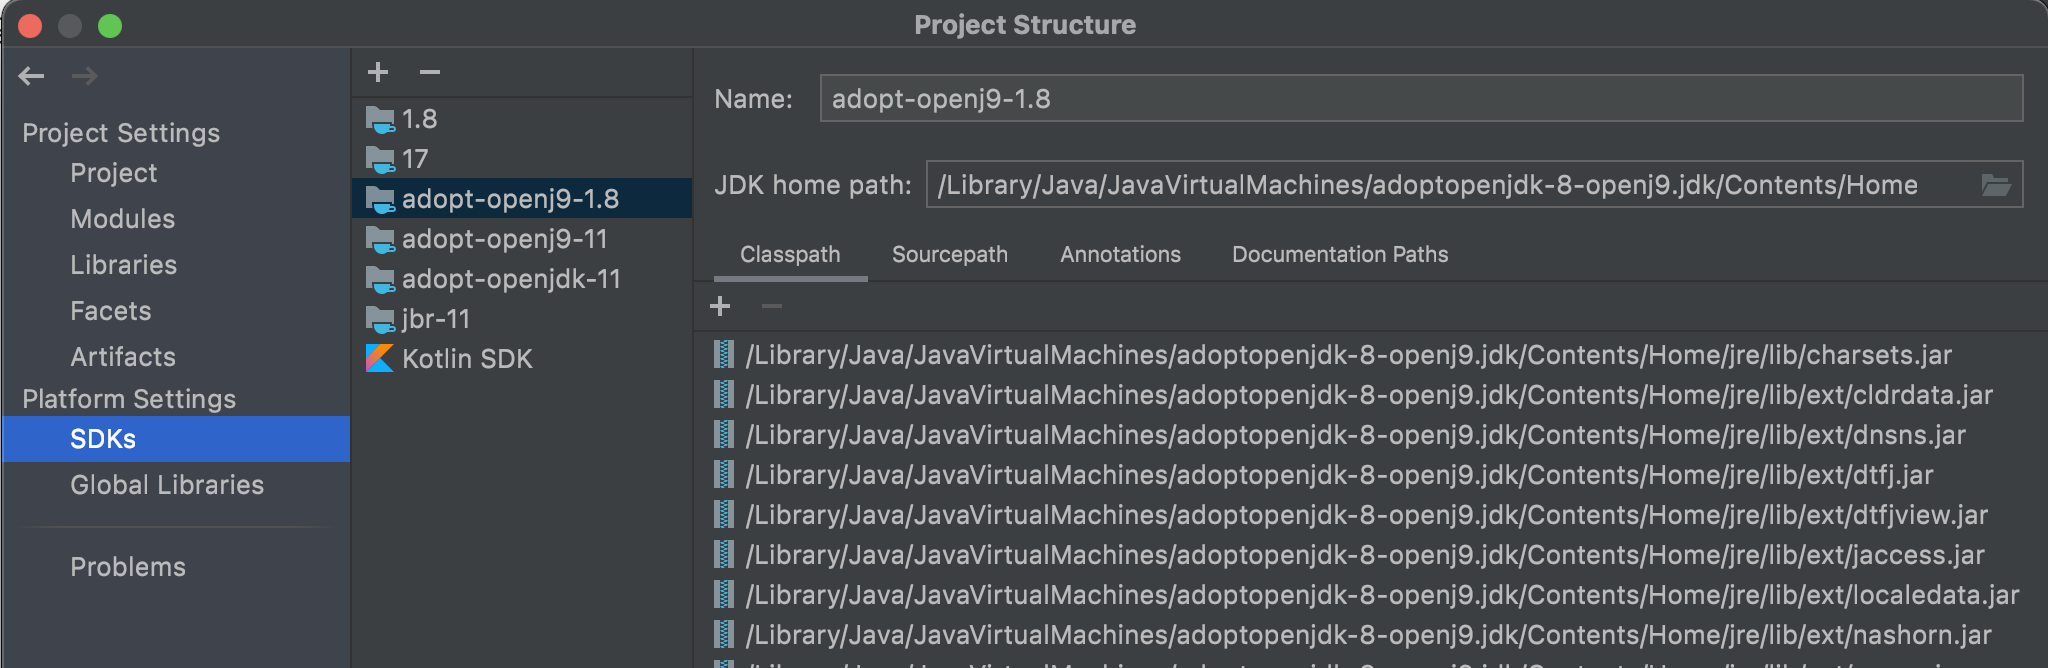Click the jbr-11 SDK folder icon
This screenshot has width=2048, height=668.
click(x=381, y=320)
